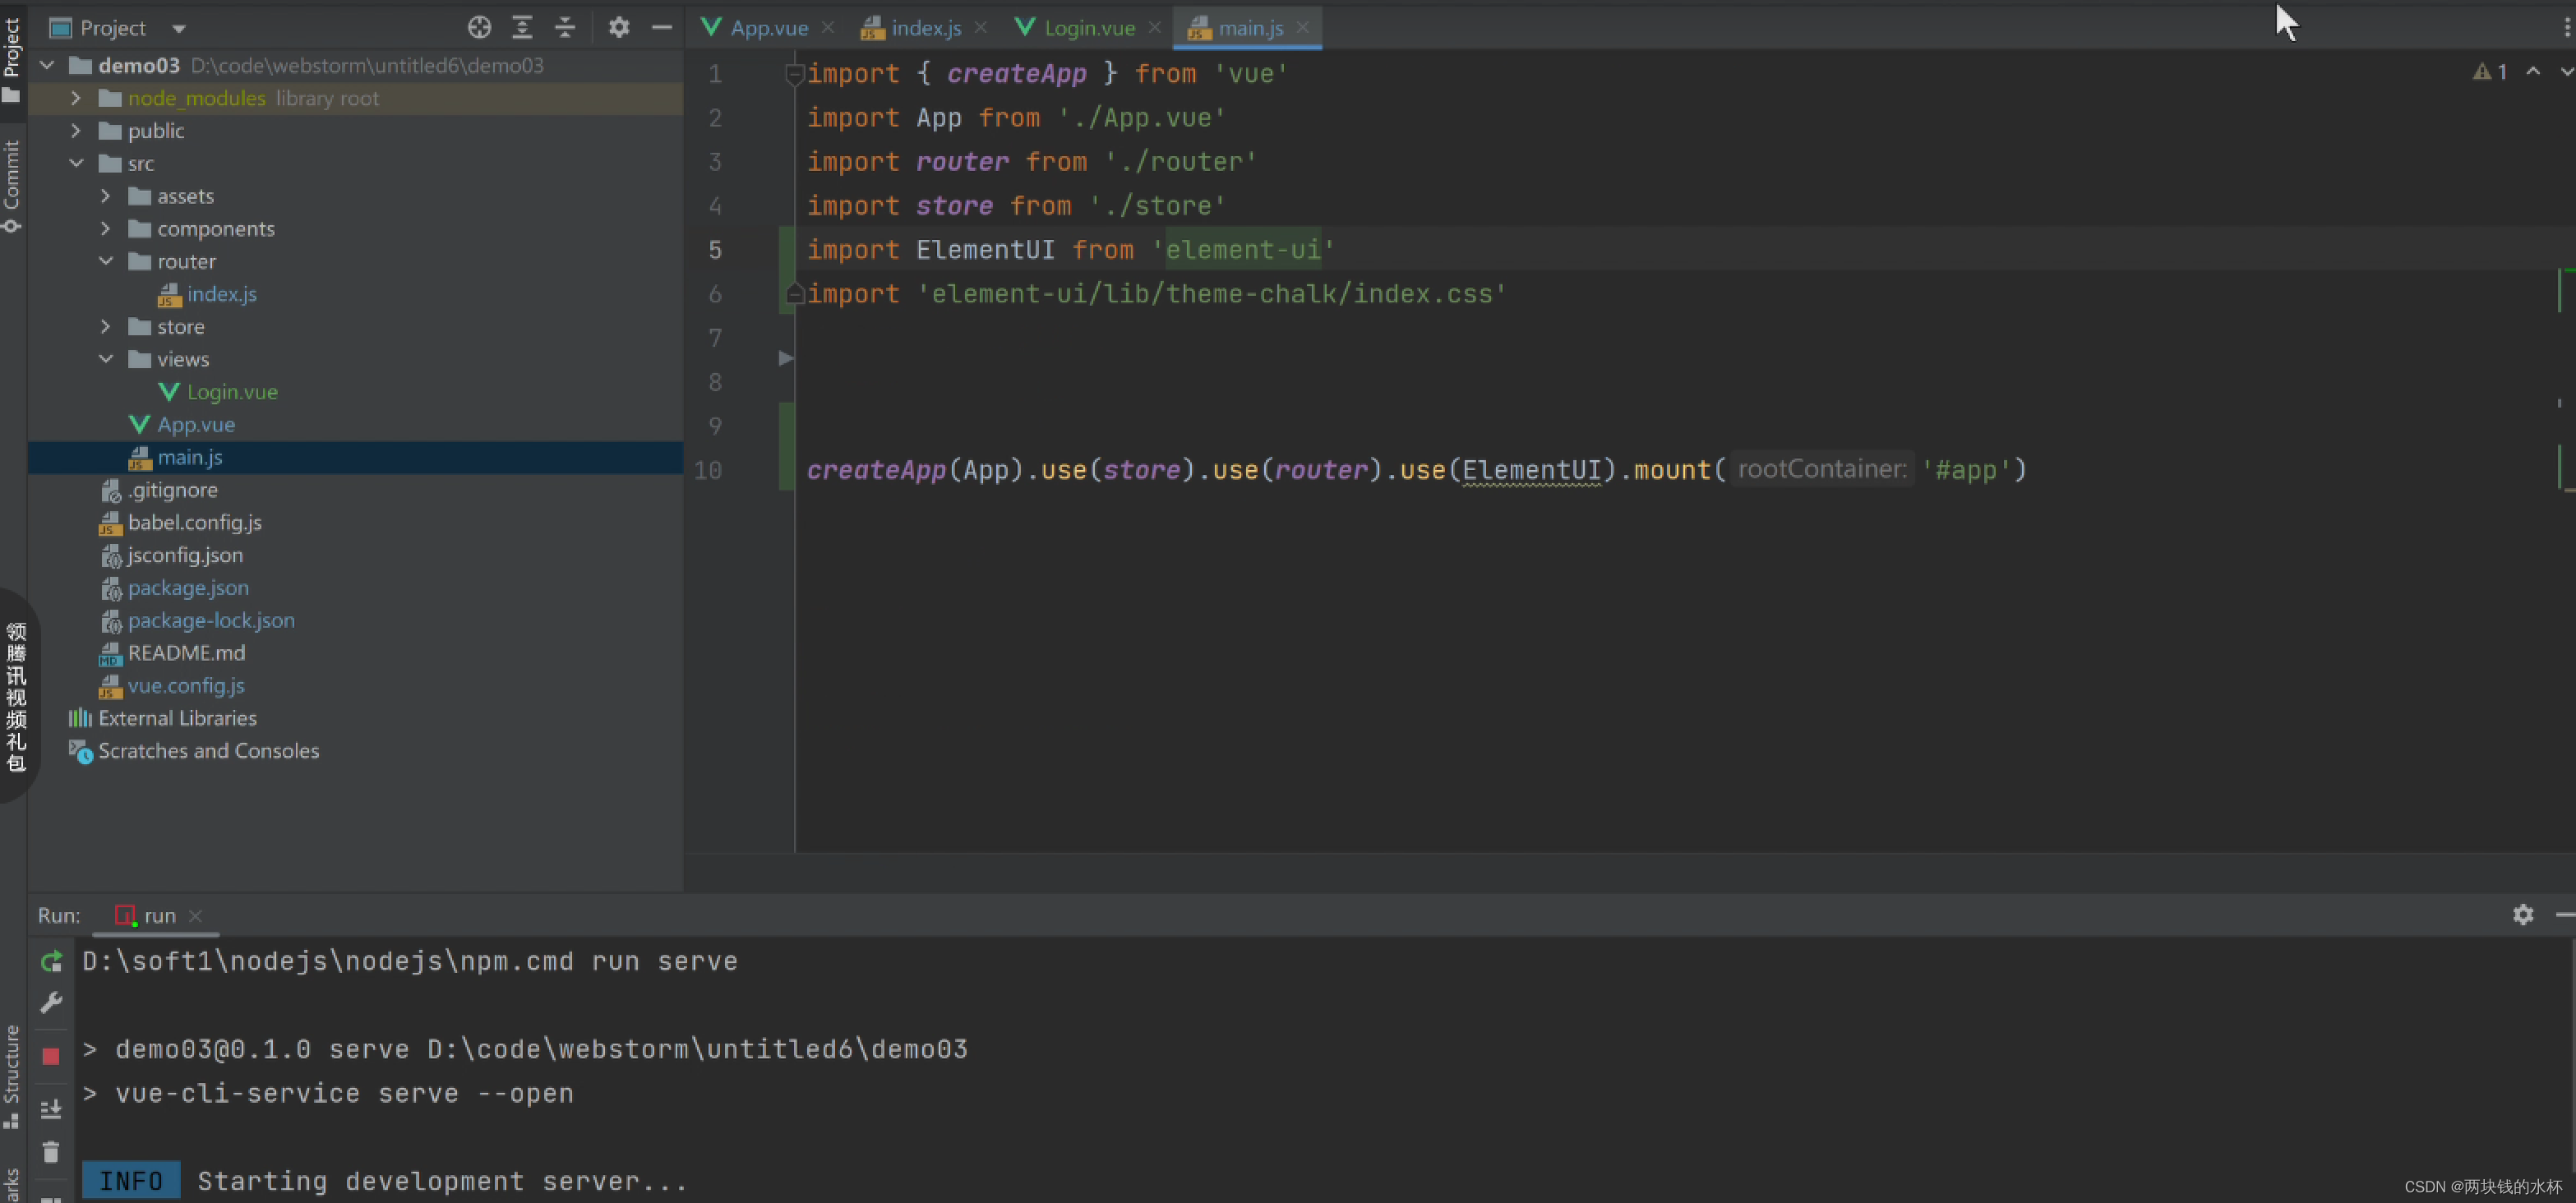Expand the store folder

105,326
